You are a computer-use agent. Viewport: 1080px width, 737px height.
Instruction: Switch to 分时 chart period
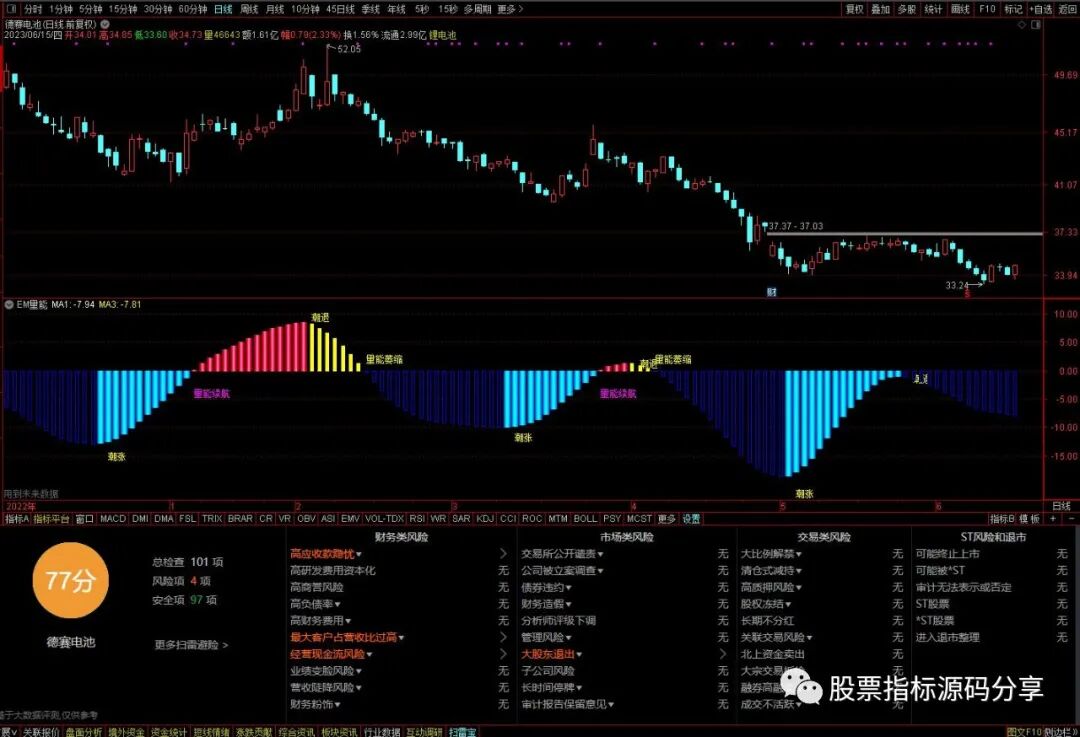[x=33, y=9]
